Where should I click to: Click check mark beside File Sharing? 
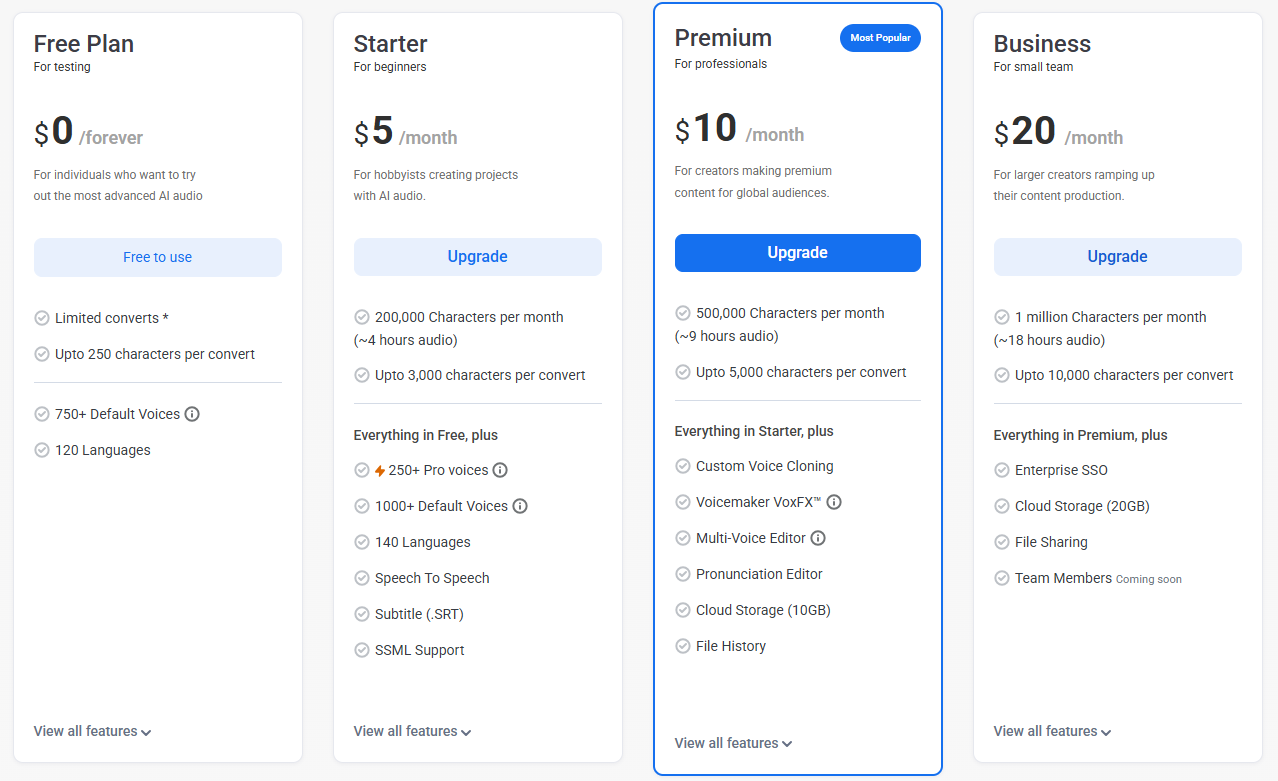pyautogui.click(x=1002, y=542)
